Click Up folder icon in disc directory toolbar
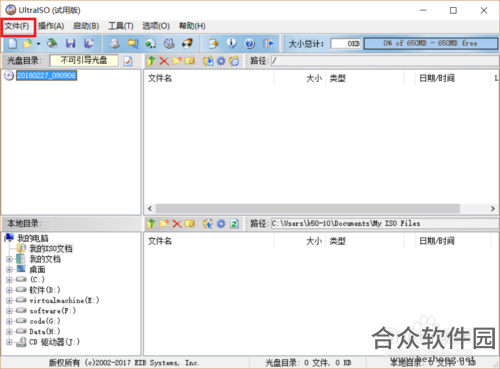 point(151,61)
